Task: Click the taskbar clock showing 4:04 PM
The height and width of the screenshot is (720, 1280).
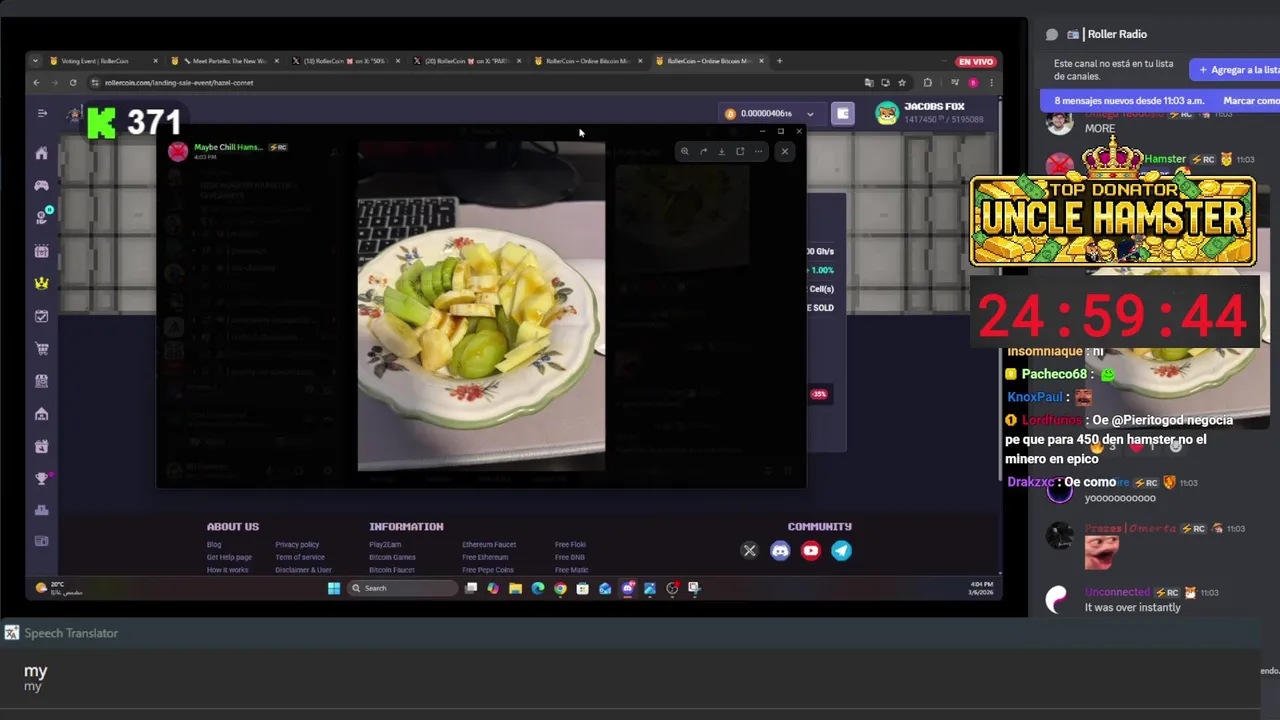Action: 981,587
